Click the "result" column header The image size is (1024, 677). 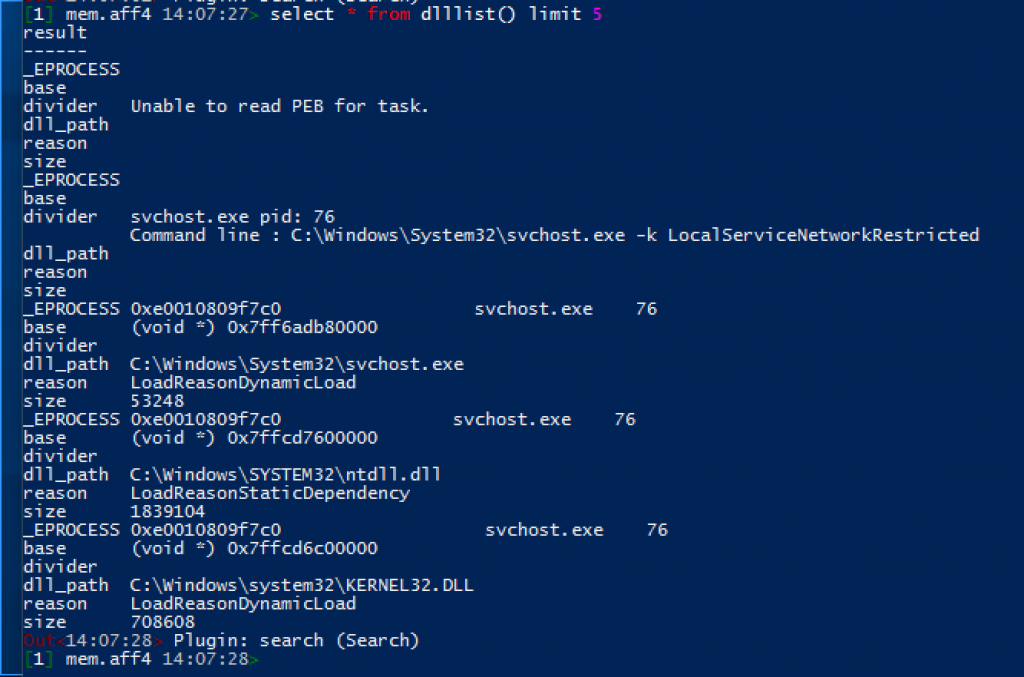click(55, 33)
